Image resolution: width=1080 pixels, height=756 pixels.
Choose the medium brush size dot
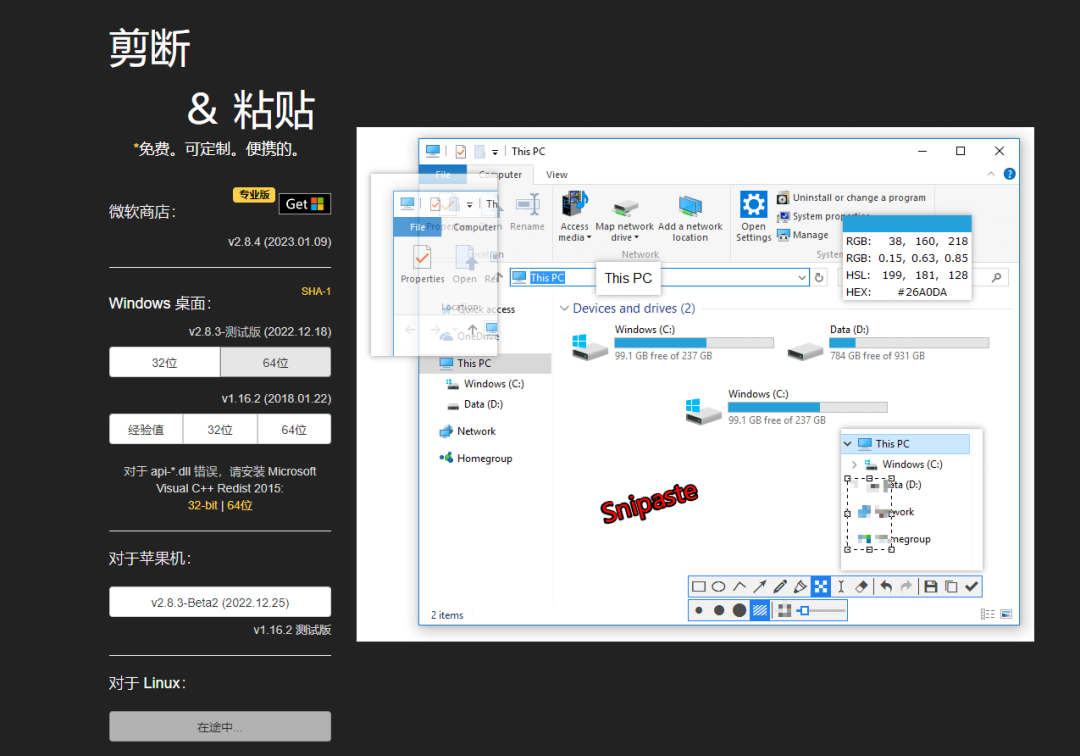(x=718, y=611)
